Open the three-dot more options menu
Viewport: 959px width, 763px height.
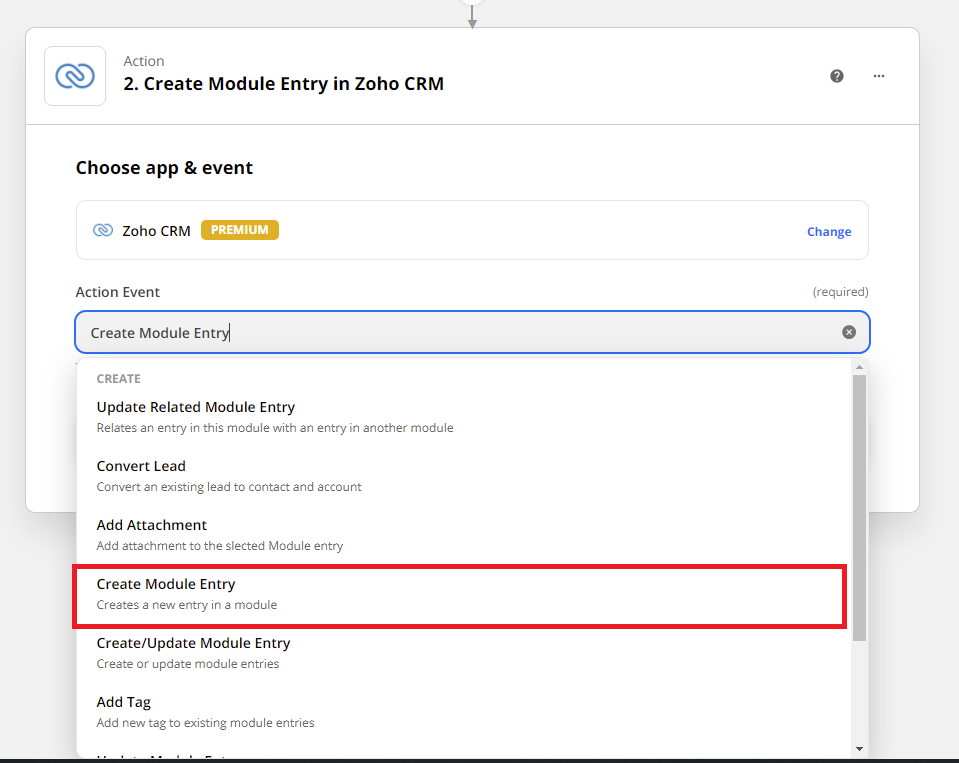pos(879,76)
